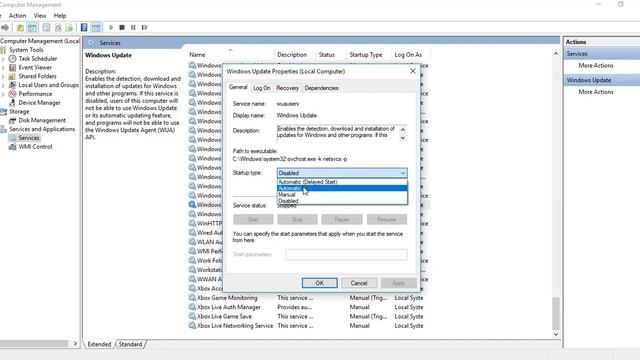Open the Startup type combo box
The image size is (640, 360).
(x=342, y=173)
